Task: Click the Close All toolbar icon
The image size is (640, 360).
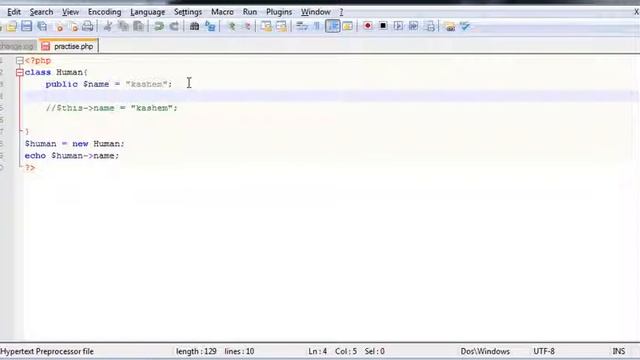Action: coord(73,27)
